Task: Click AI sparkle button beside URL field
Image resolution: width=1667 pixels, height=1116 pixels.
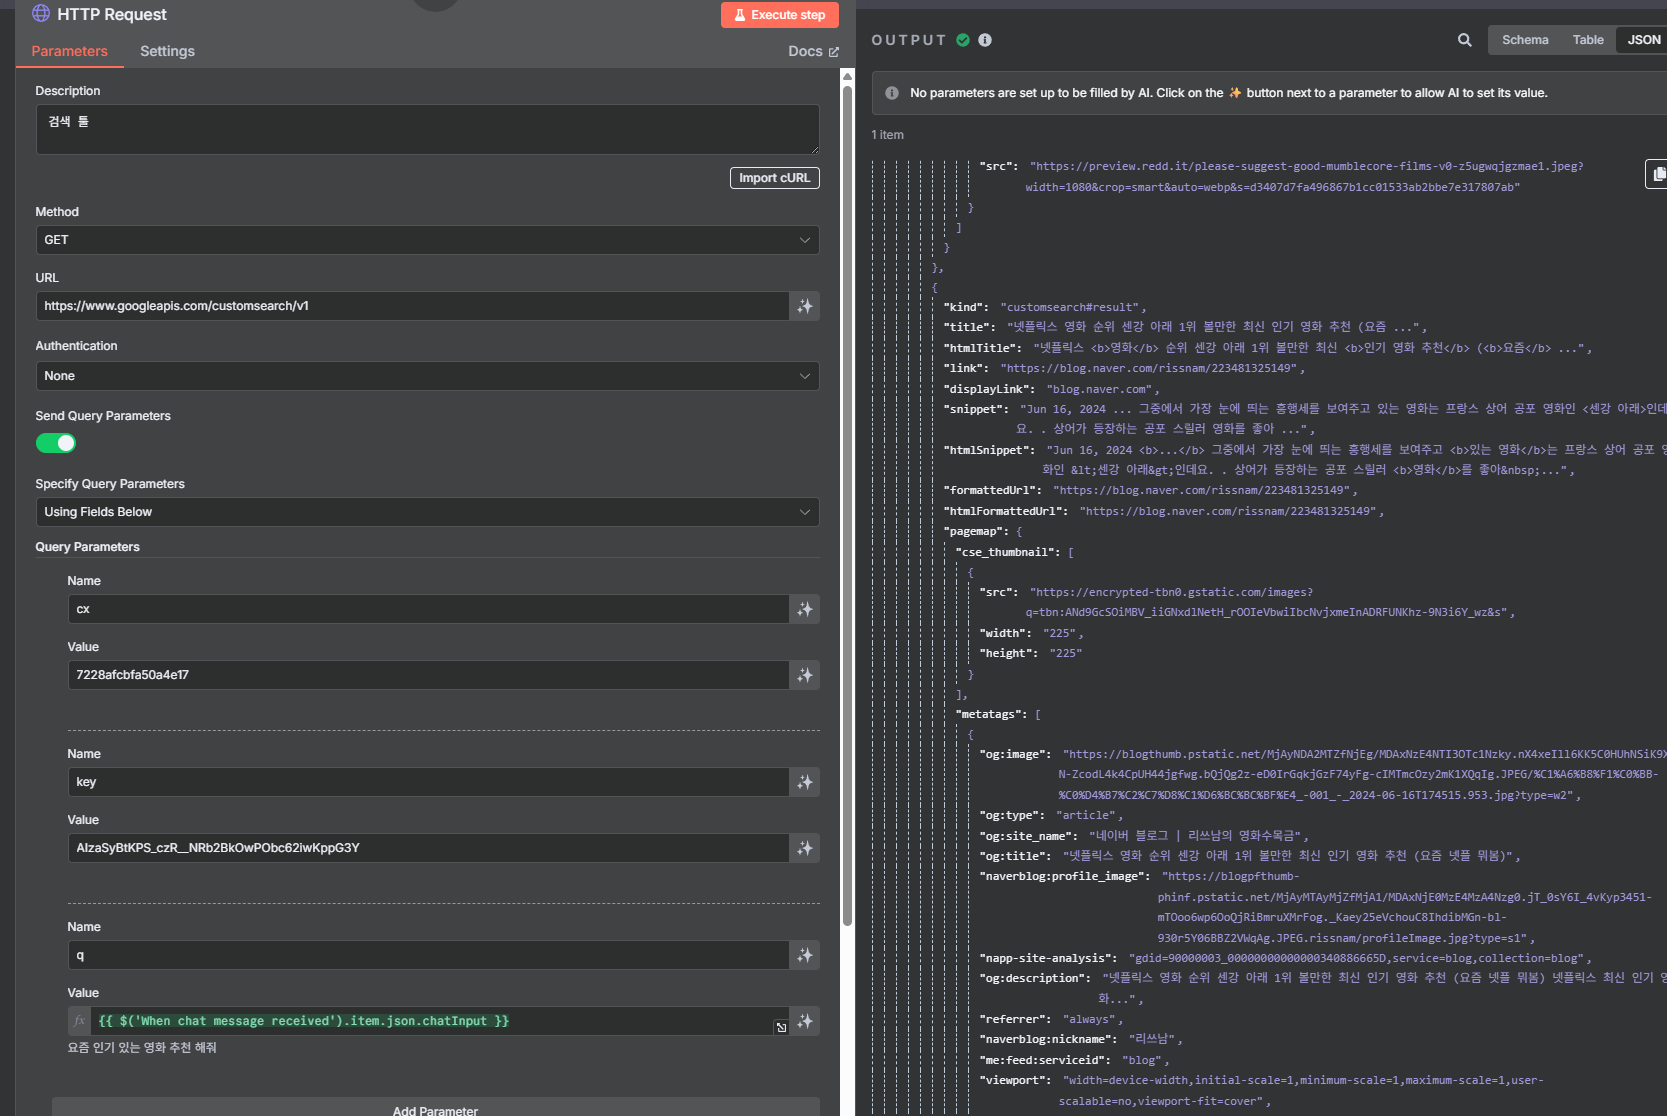Action: click(x=805, y=306)
